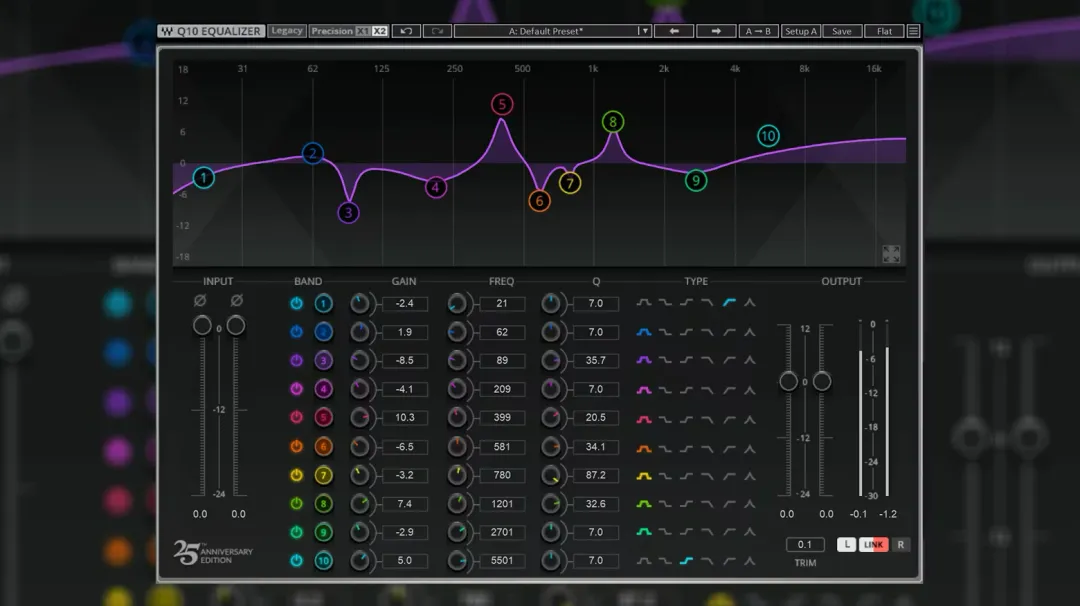This screenshot has width=1080, height=606.
Task: Toggle band 5 power button
Action: click(x=296, y=417)
